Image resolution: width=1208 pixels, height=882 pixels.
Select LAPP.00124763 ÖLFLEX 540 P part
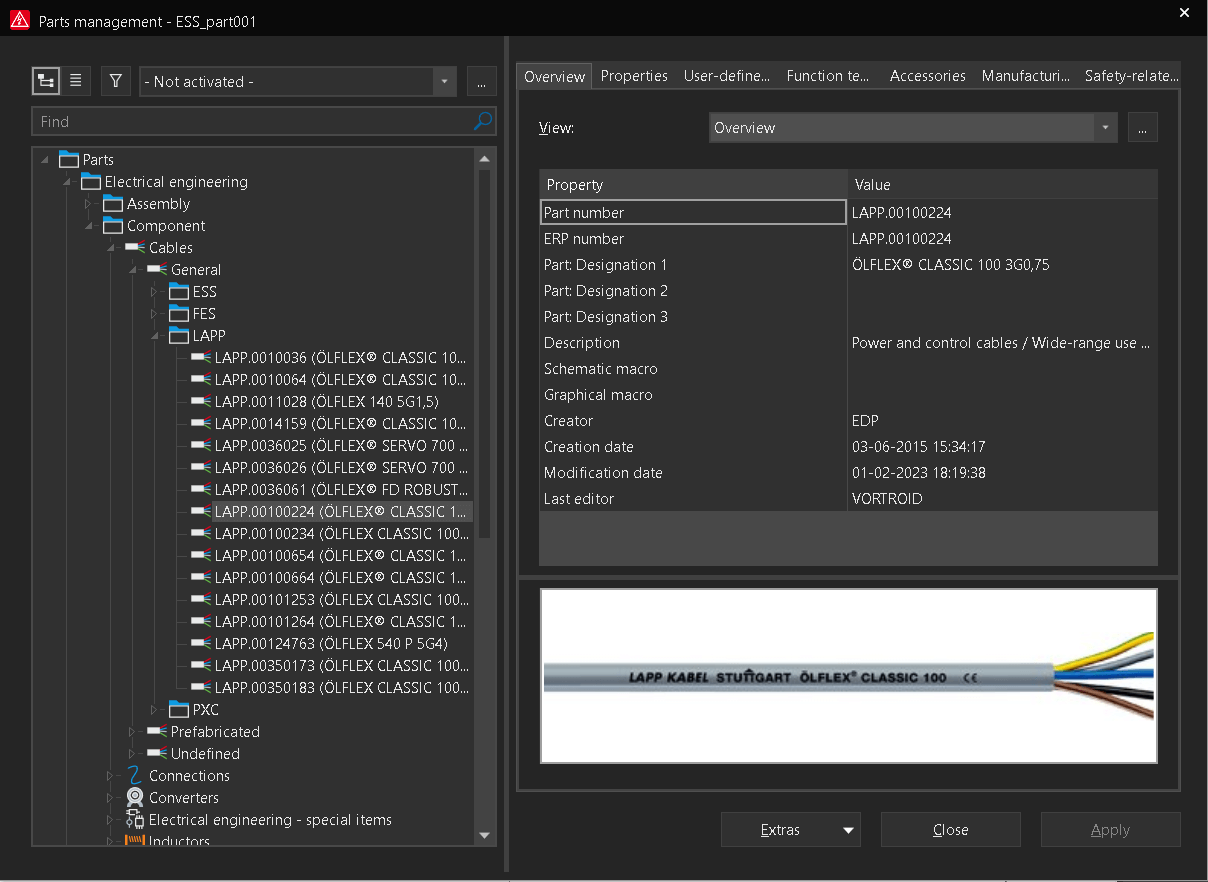click(330, 644)
